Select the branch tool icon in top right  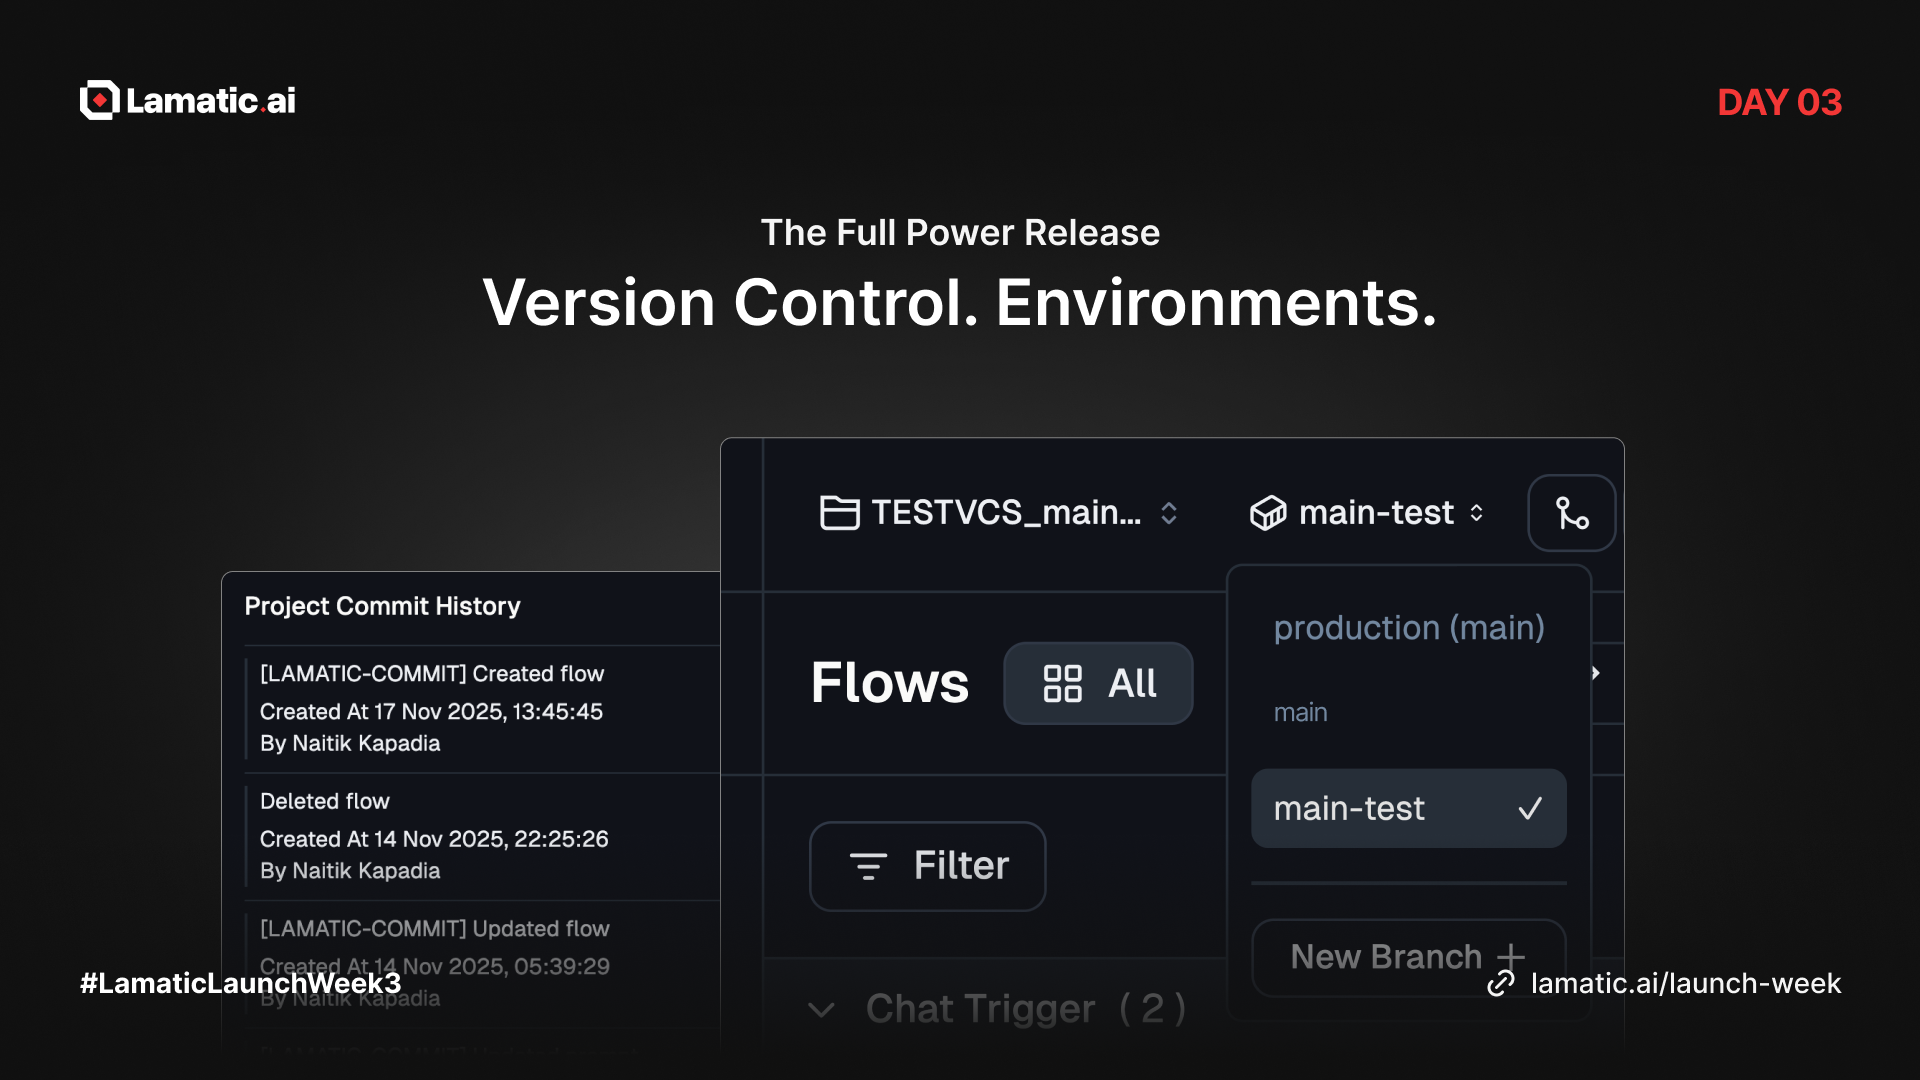point(1570,512)
